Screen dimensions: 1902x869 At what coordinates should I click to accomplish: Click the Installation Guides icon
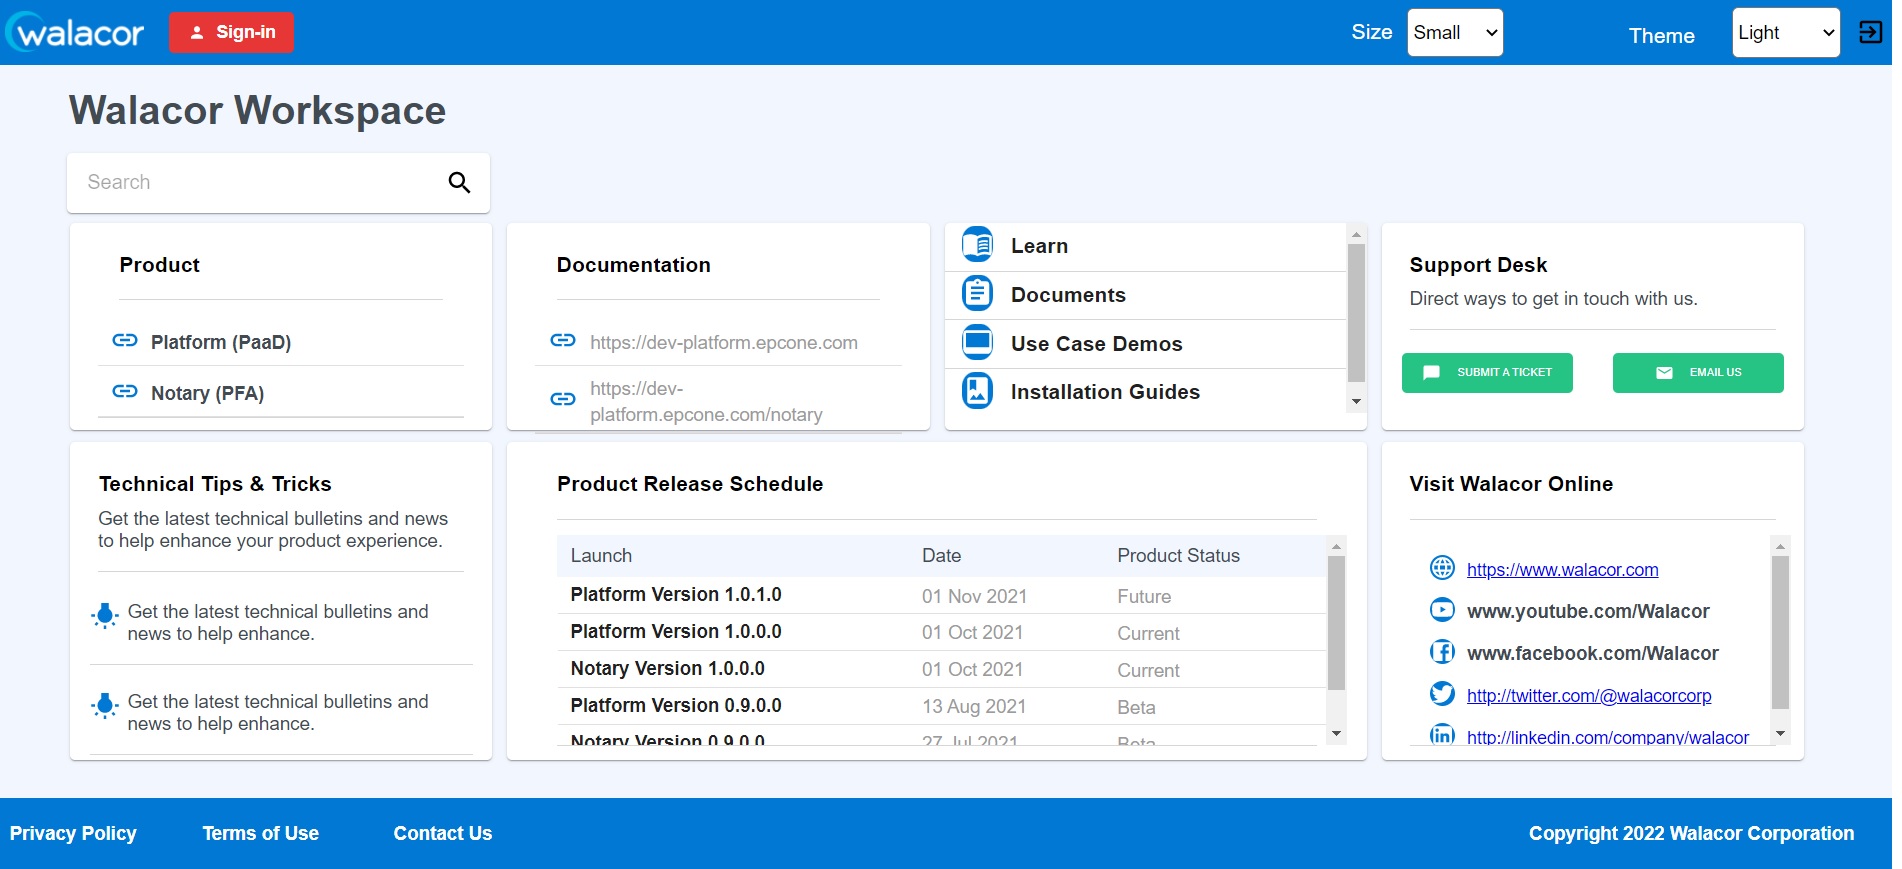(977, 391)
